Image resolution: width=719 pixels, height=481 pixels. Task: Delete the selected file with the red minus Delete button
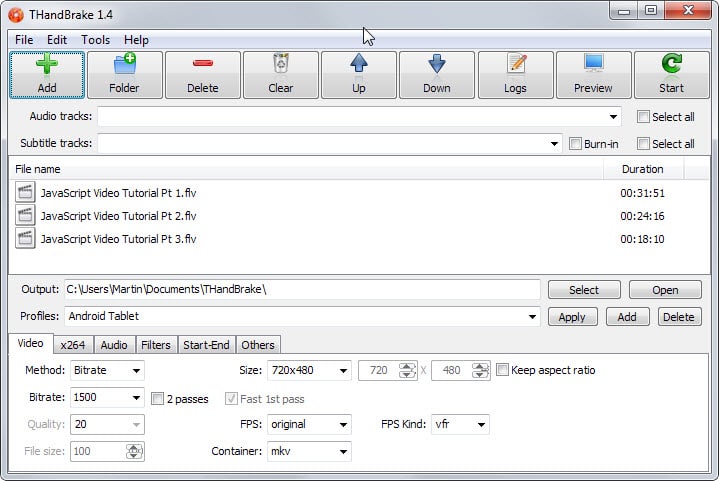[x=203, y=75]
